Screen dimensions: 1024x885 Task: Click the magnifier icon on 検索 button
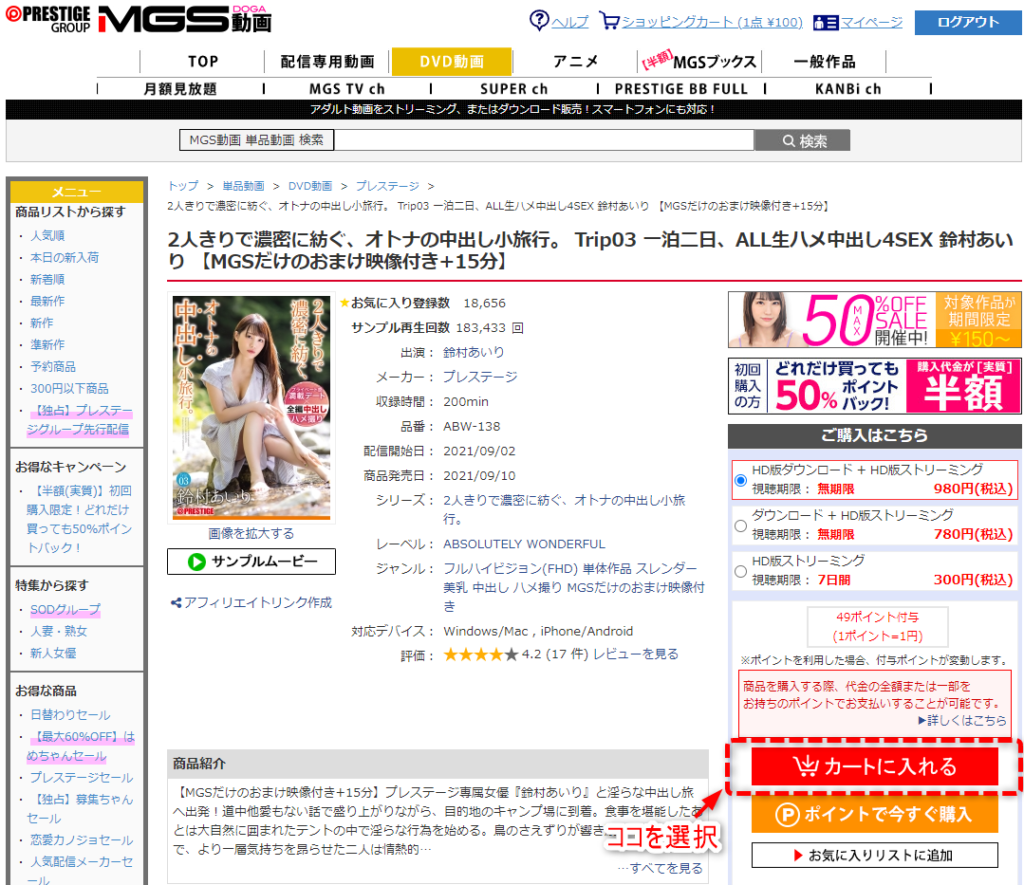788,141
